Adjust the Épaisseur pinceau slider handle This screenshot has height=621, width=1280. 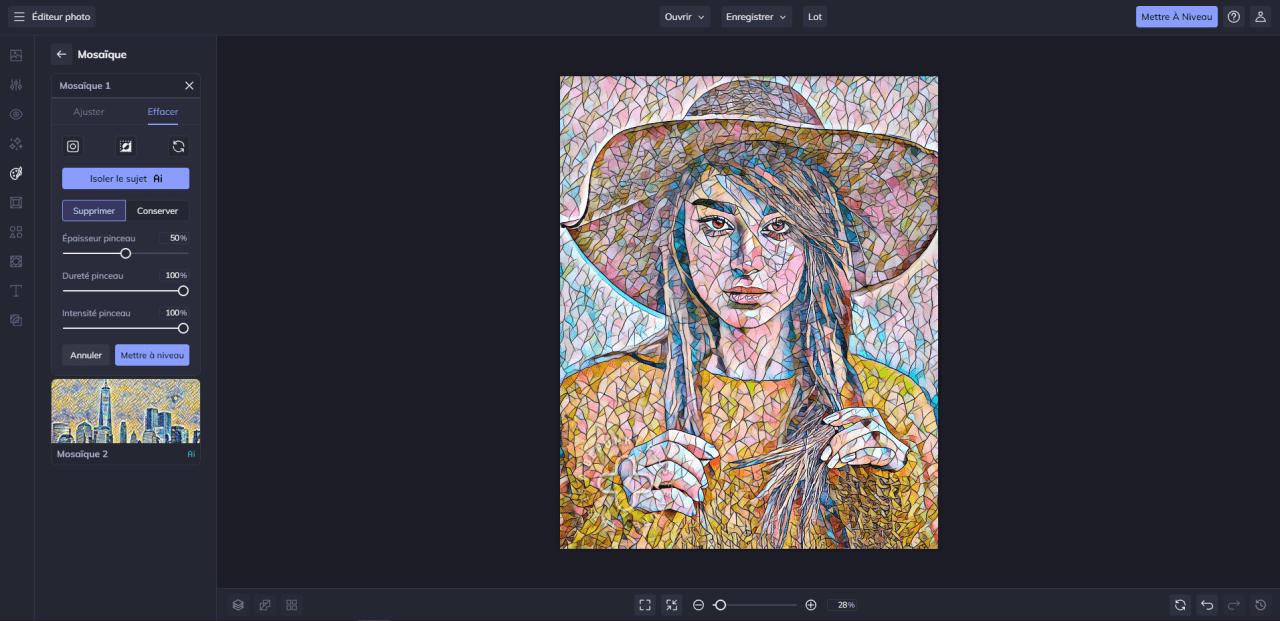pos(125,254)
